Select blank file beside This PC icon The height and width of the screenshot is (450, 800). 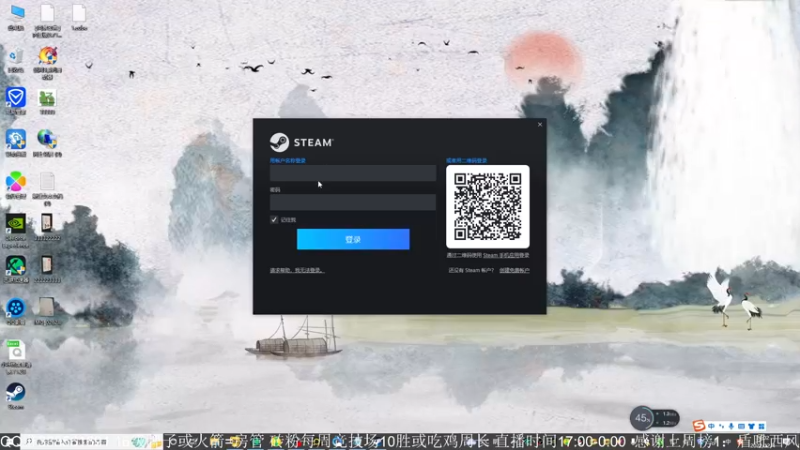point(47,20)
